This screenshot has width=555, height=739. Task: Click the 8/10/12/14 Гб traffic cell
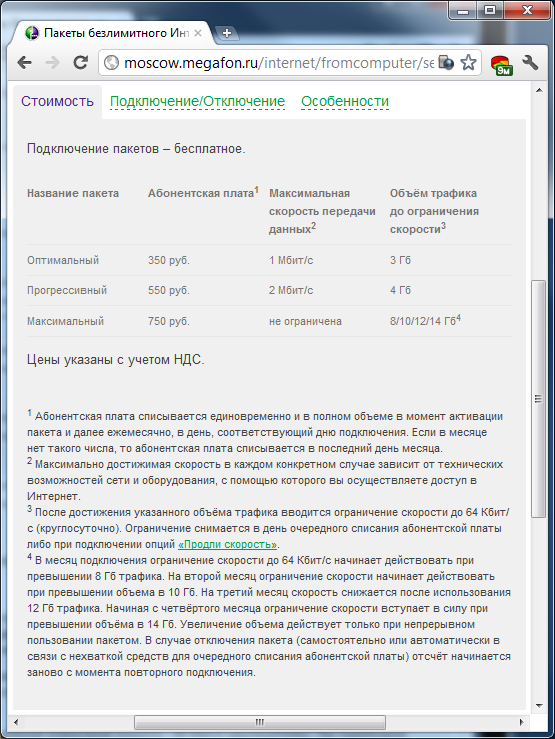(x=425, y=320)
